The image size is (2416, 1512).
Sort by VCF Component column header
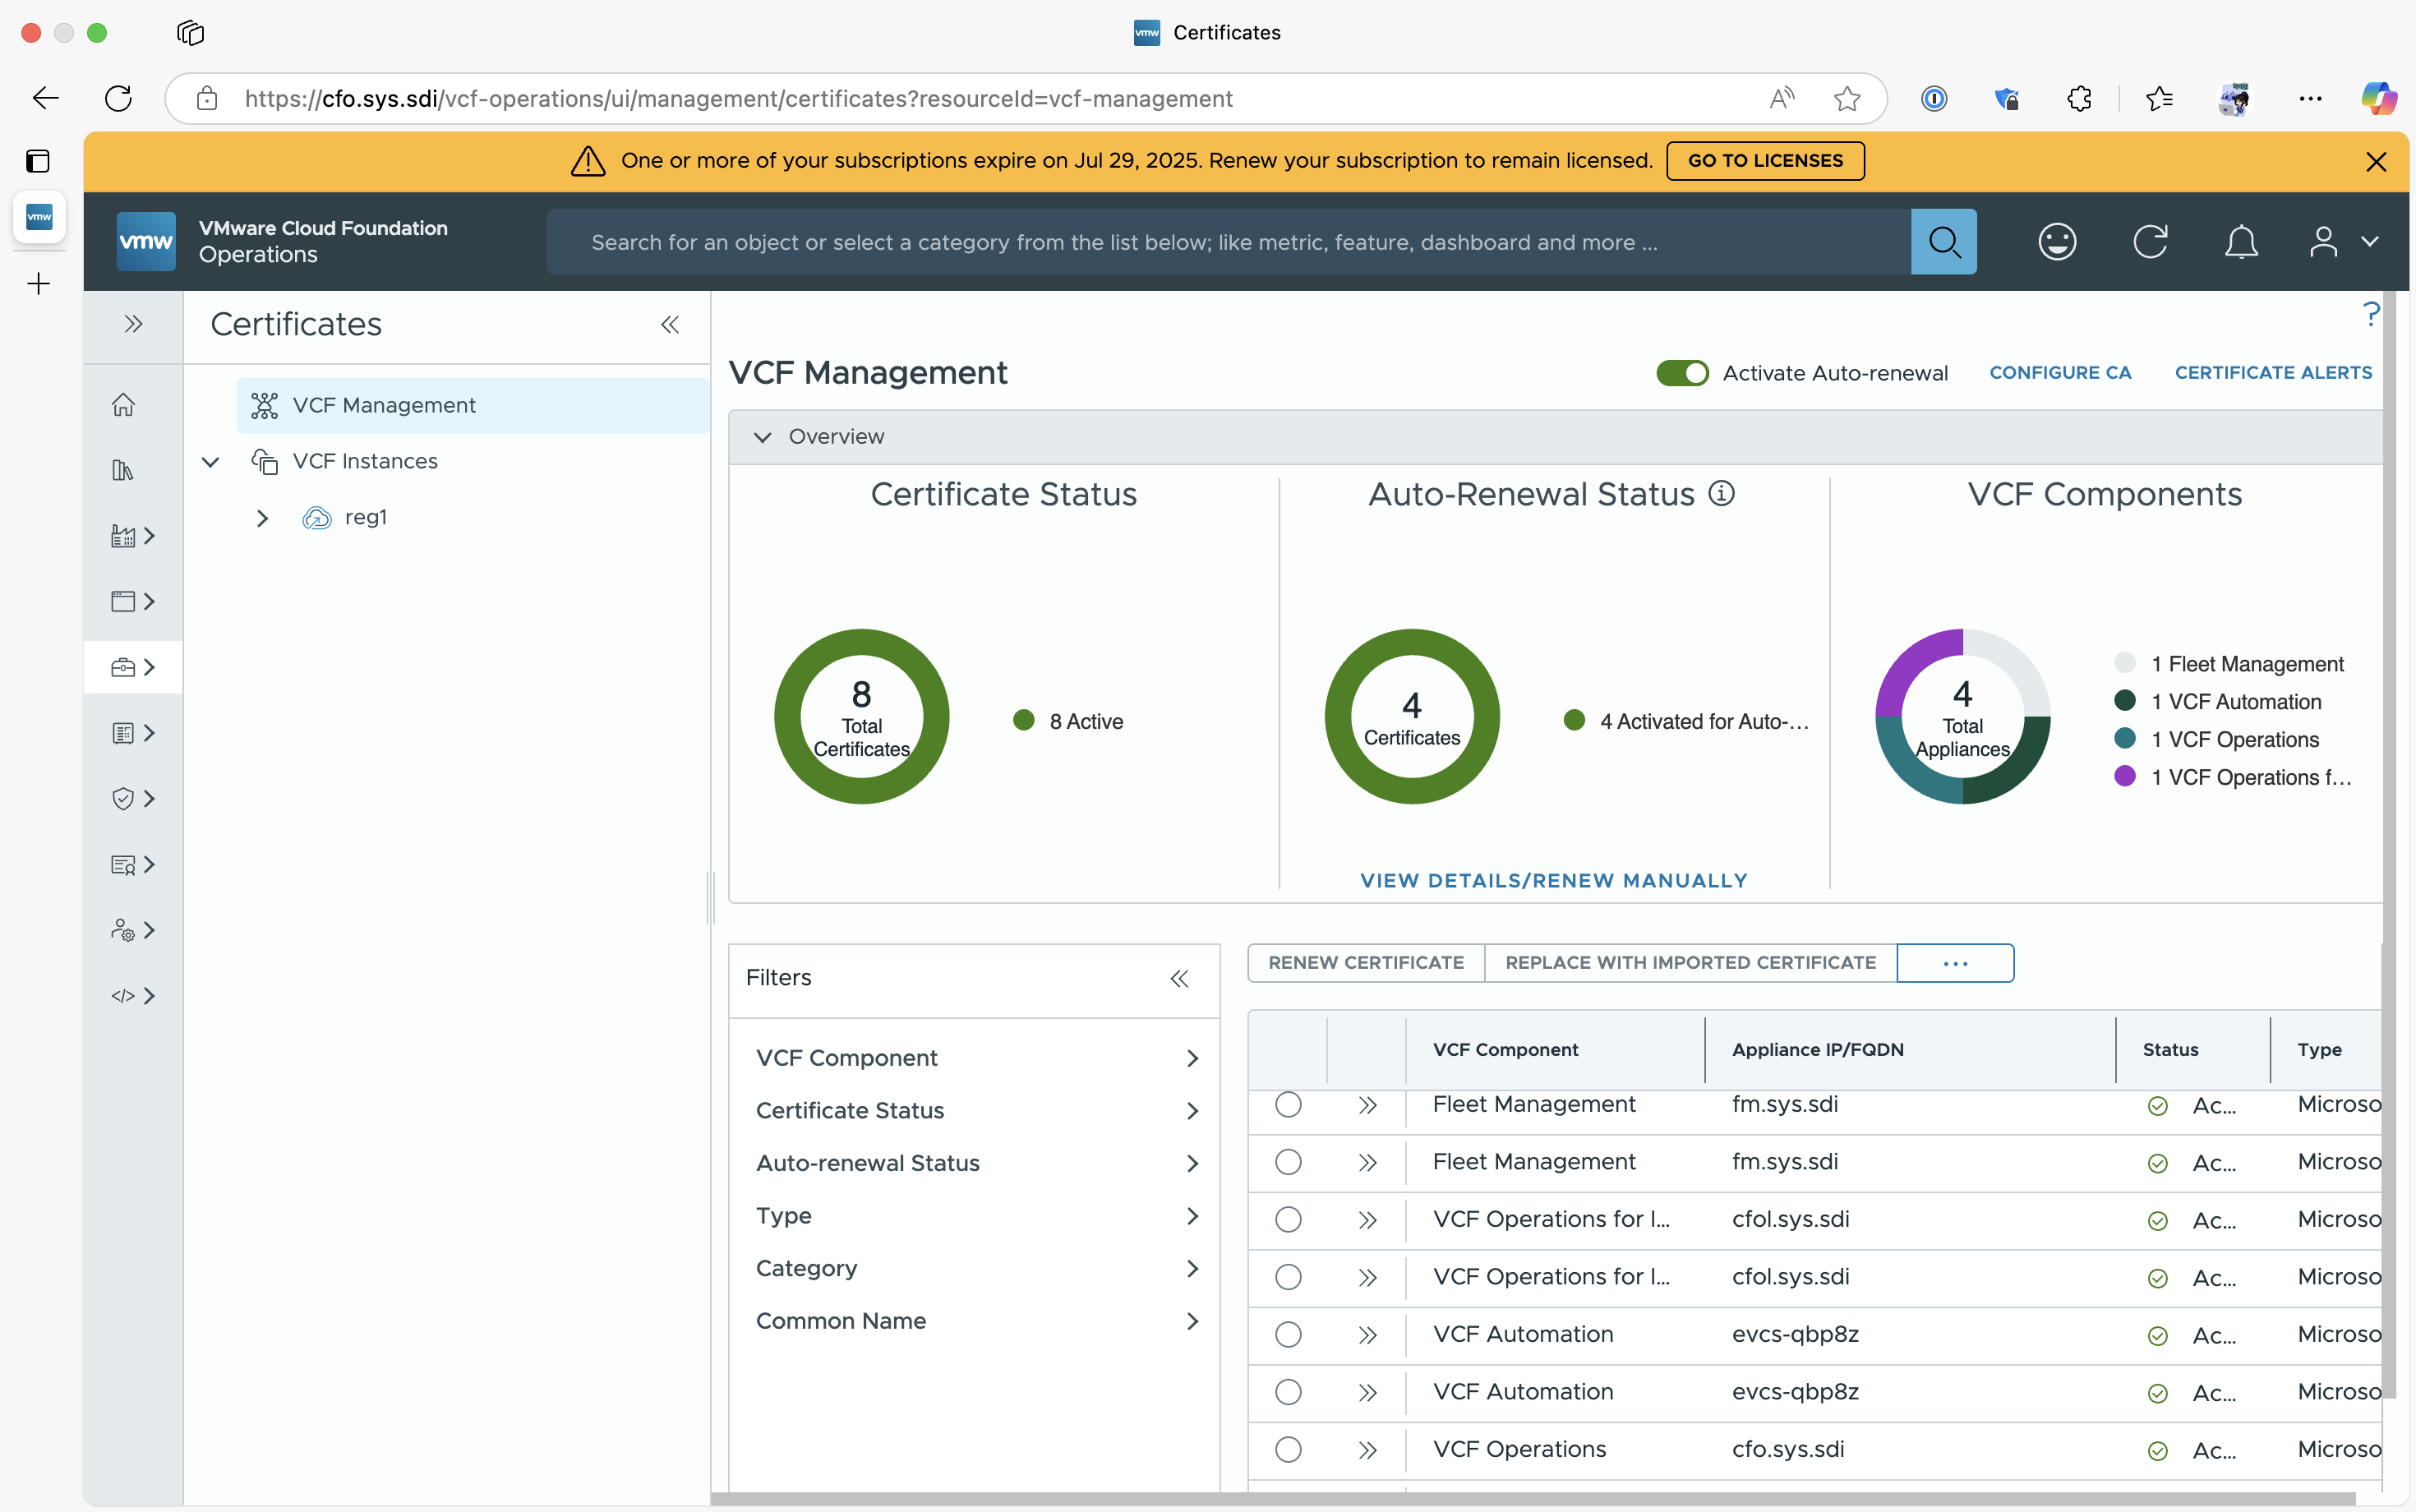(1505, 1050)
